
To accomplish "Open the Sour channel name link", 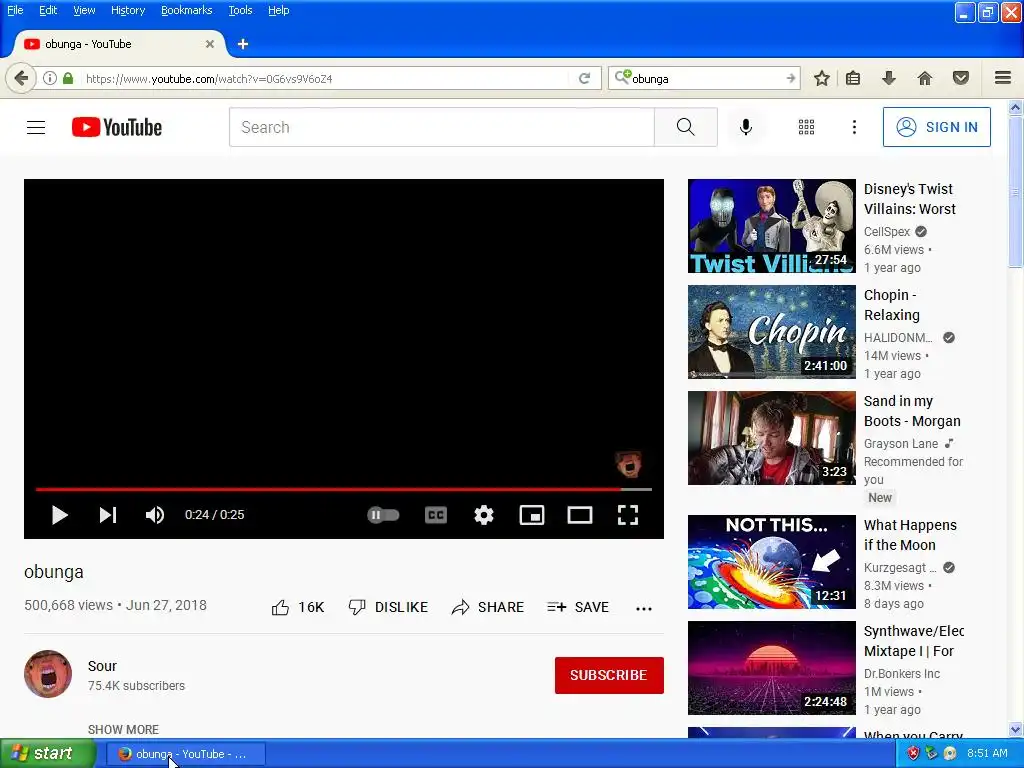I will [103, 666].
